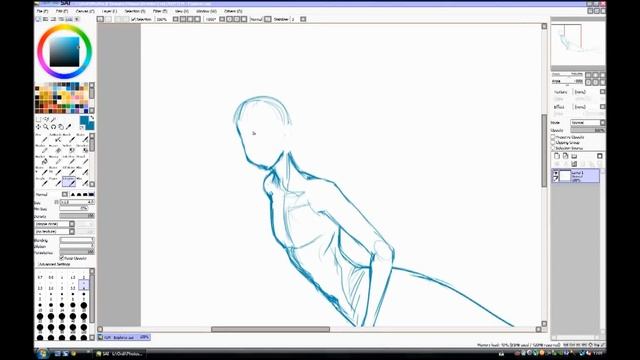Viewport: 640px width, 360px height.
Task: Open the Stabilizer value dropdown
Action: (x=303, y=19)
